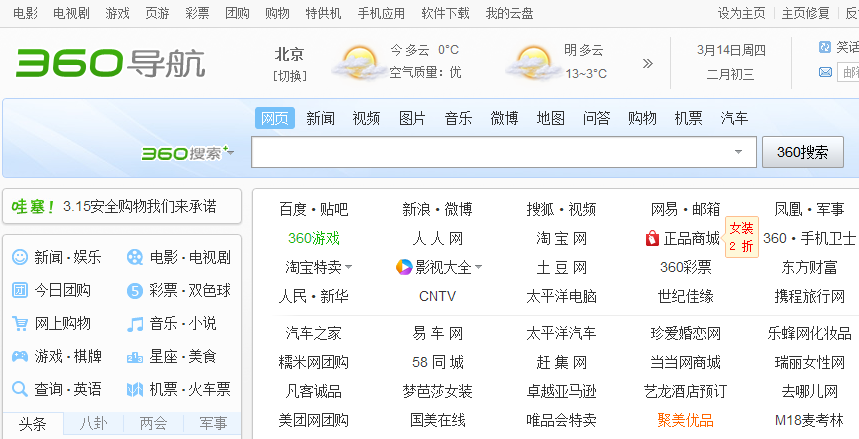The image size is (859, 439).
Task: Expand the 淘宝特卖 dropdown arrow
Action: tap(348, 268)
